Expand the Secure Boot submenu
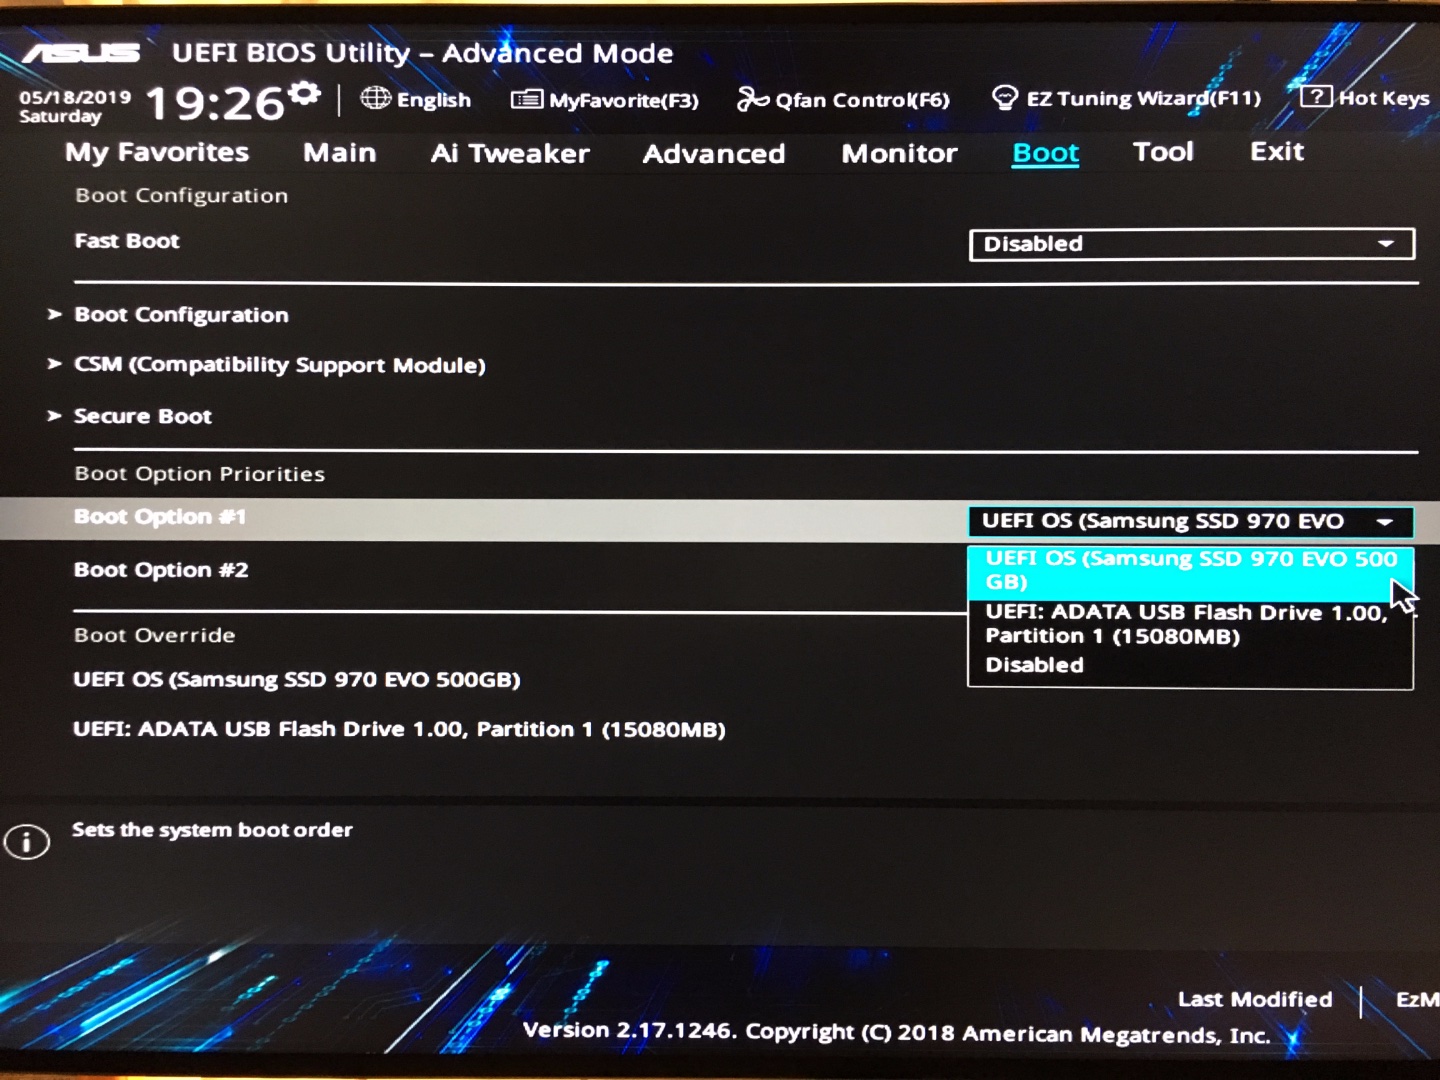Image resolution: width=1440 pixels, height=1080 pixels. point(143,416)
